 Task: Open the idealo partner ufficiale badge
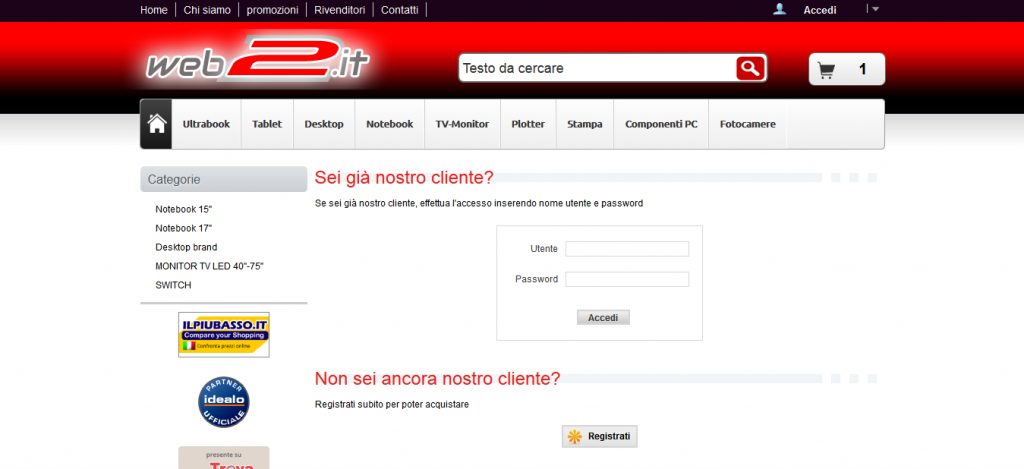point(223,402)
